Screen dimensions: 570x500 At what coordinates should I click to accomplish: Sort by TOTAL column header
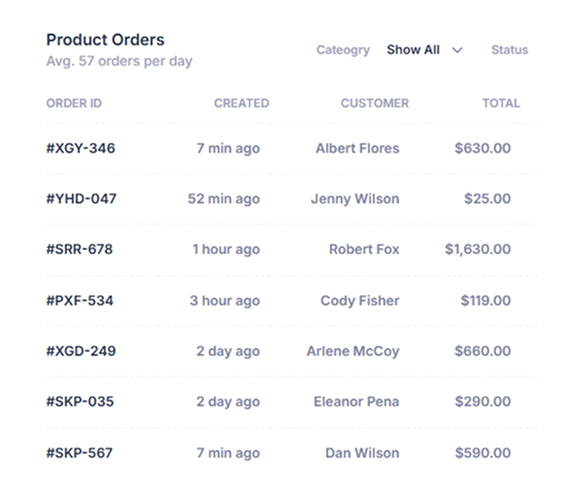(x=501, y=103)
